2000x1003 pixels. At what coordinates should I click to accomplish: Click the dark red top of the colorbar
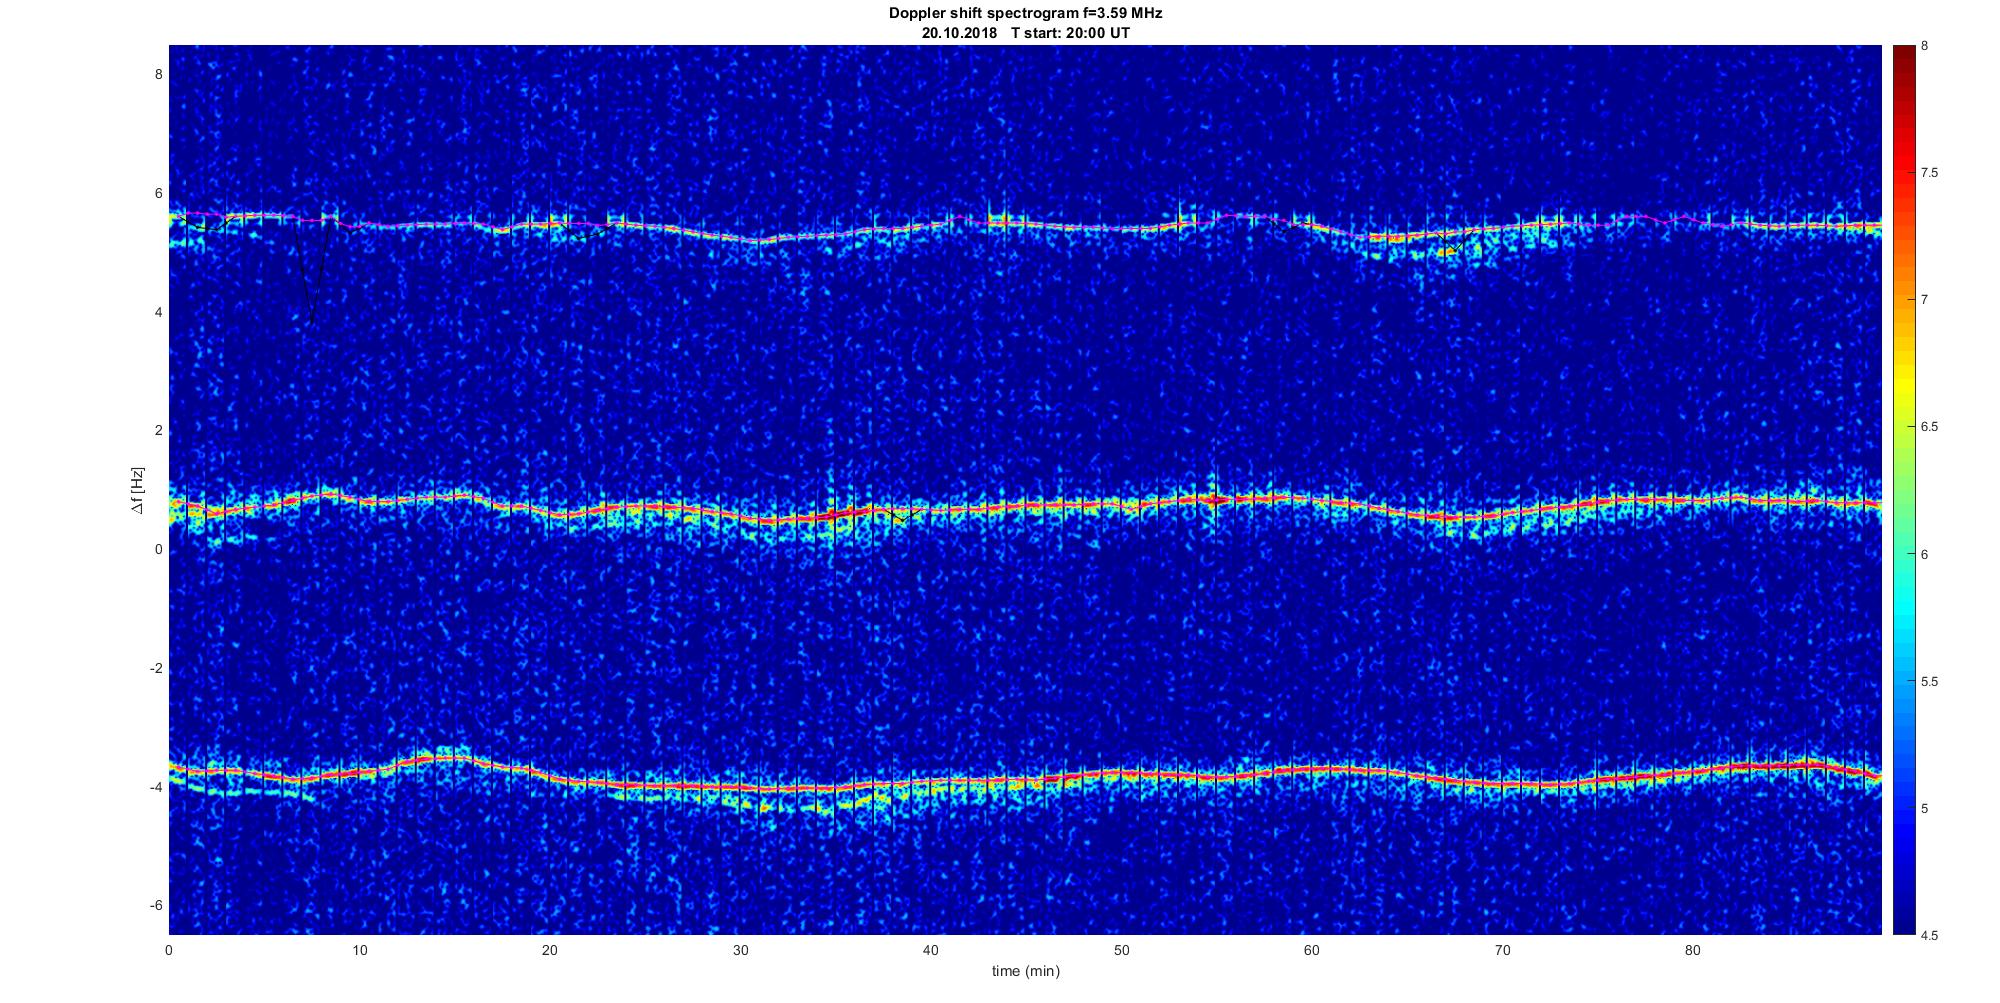[x=1903, y=55]
